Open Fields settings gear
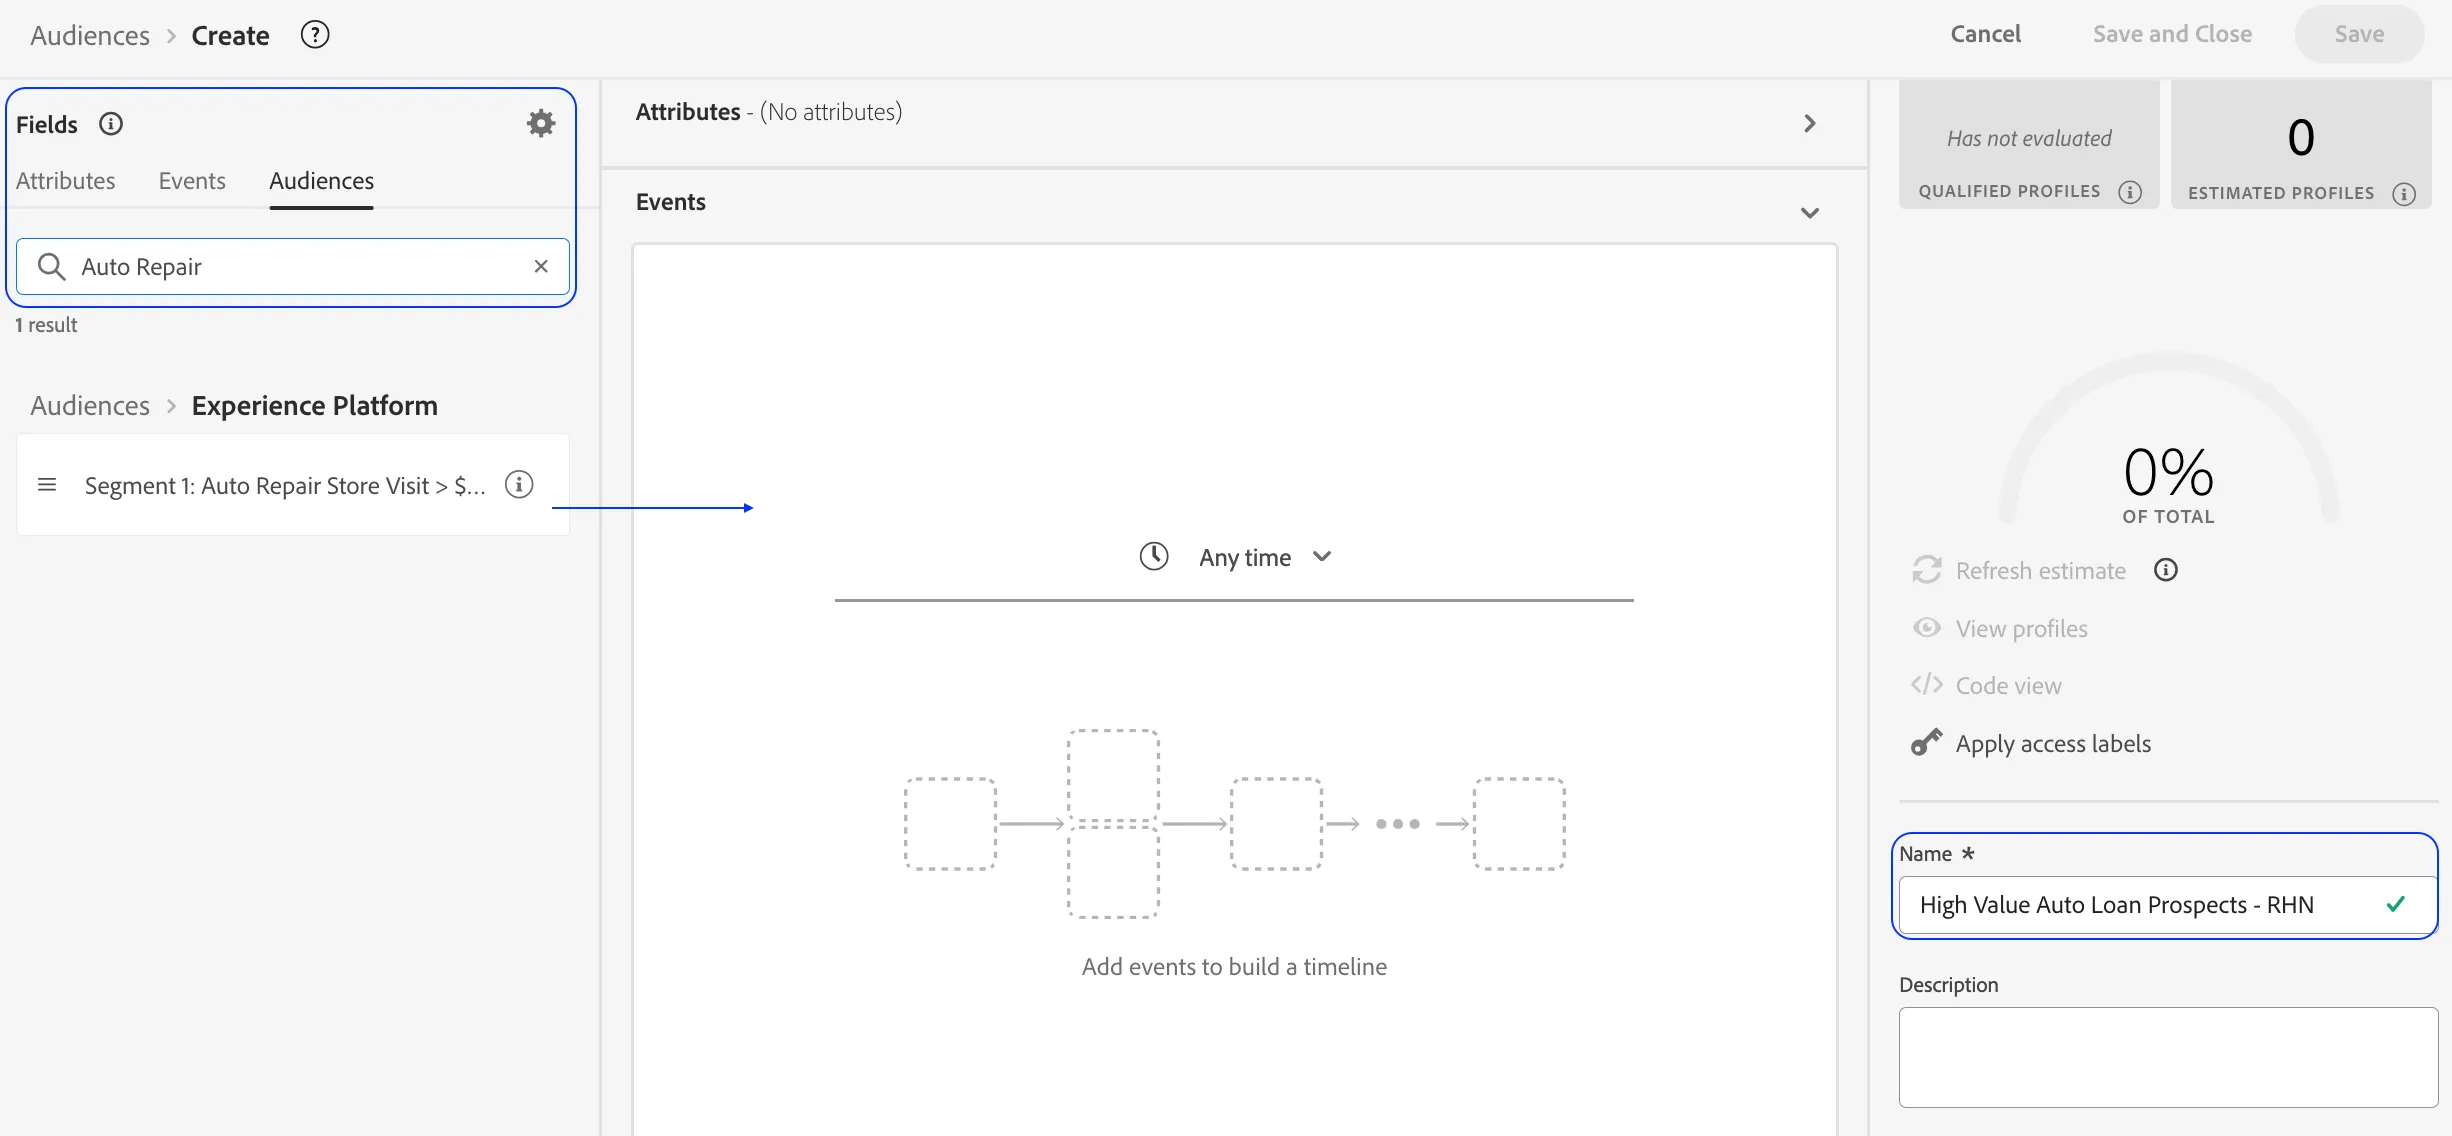The height and width of the screenshot is (1136, 2452). tap(541, 123)
